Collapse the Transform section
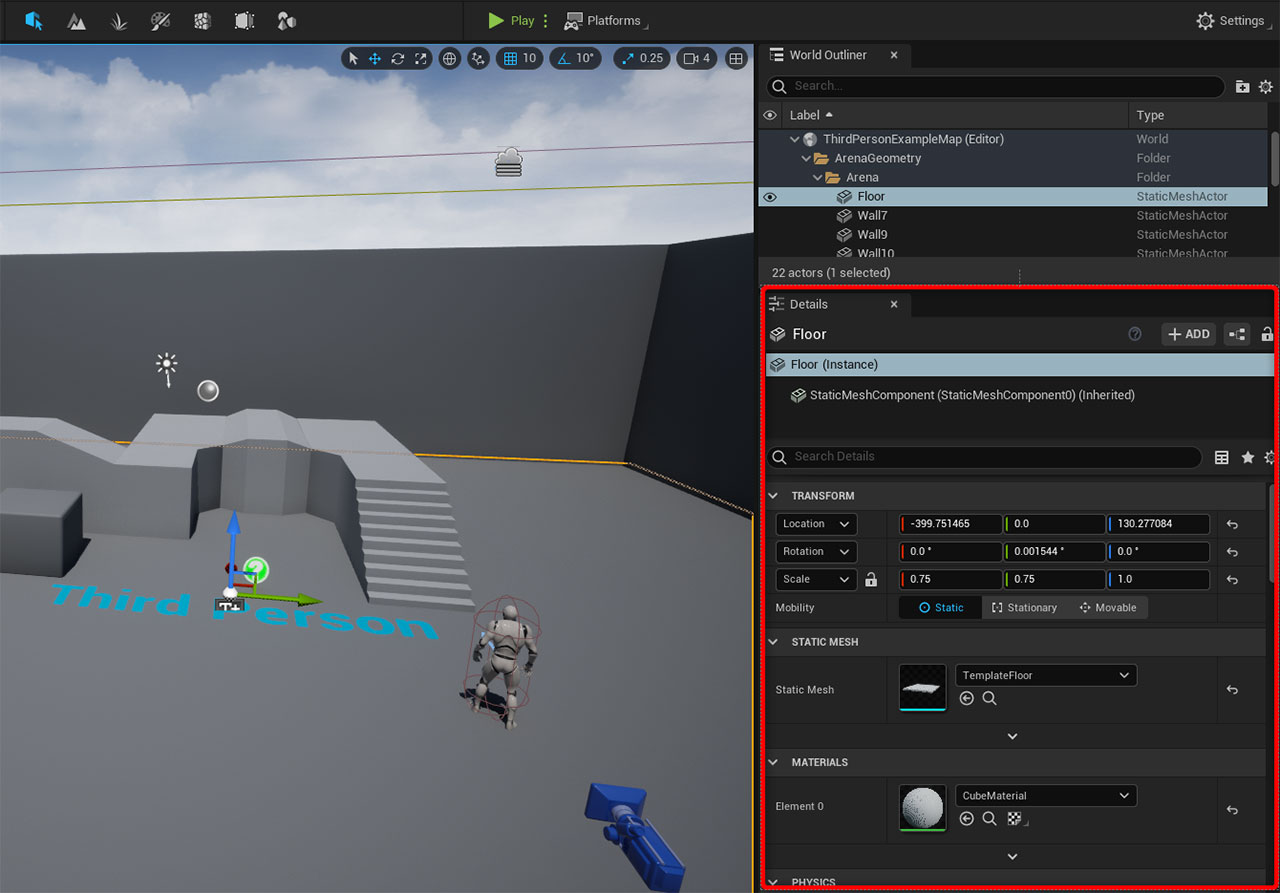 coord(773,496)
